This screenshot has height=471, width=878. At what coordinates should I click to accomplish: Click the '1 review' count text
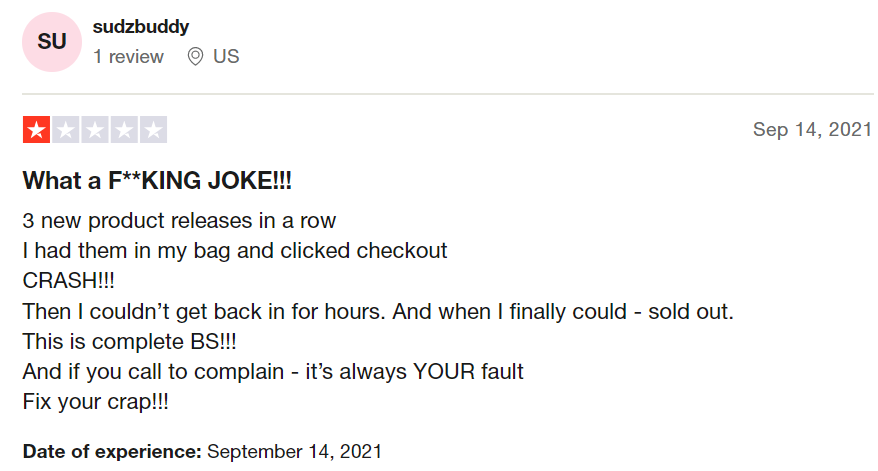pos(128,57)
